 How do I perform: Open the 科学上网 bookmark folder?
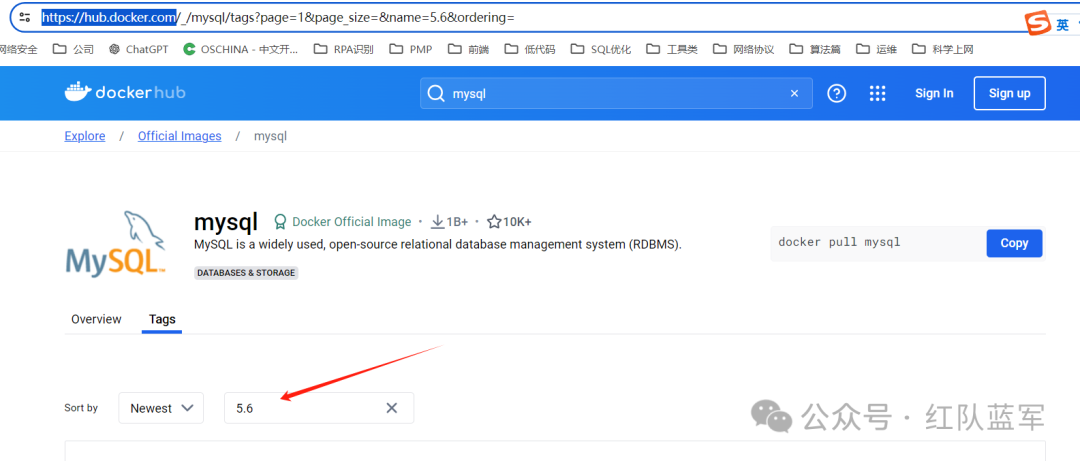point(942,49)
